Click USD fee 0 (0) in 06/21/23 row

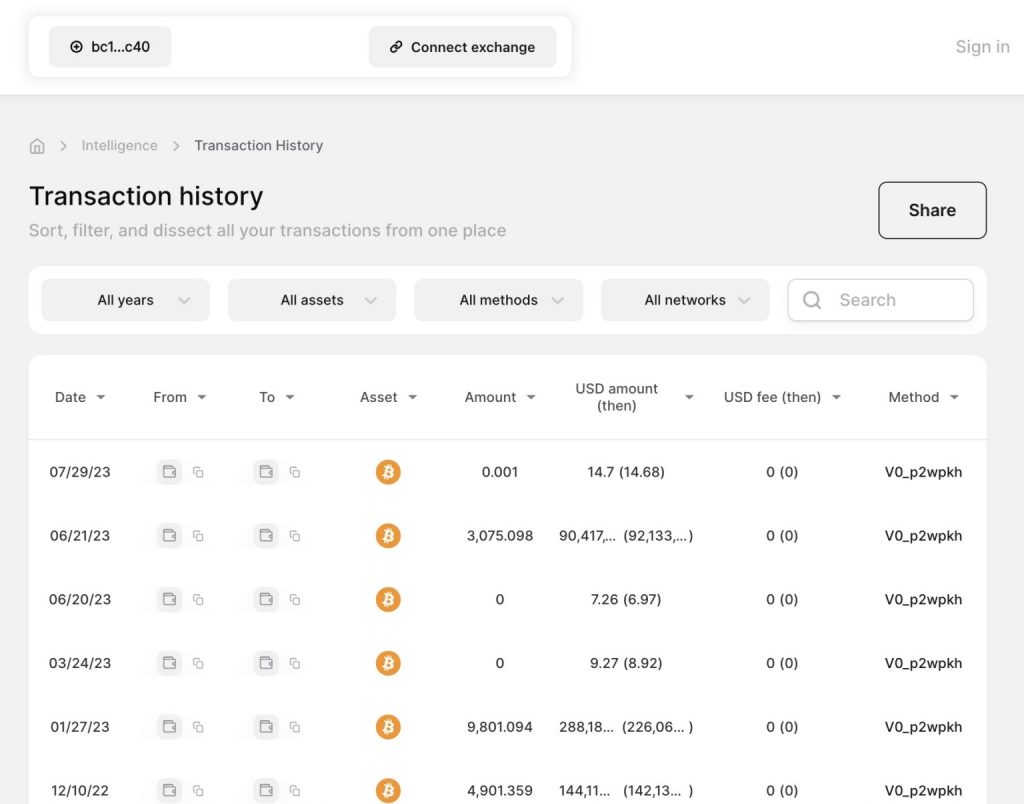(782, 536)
